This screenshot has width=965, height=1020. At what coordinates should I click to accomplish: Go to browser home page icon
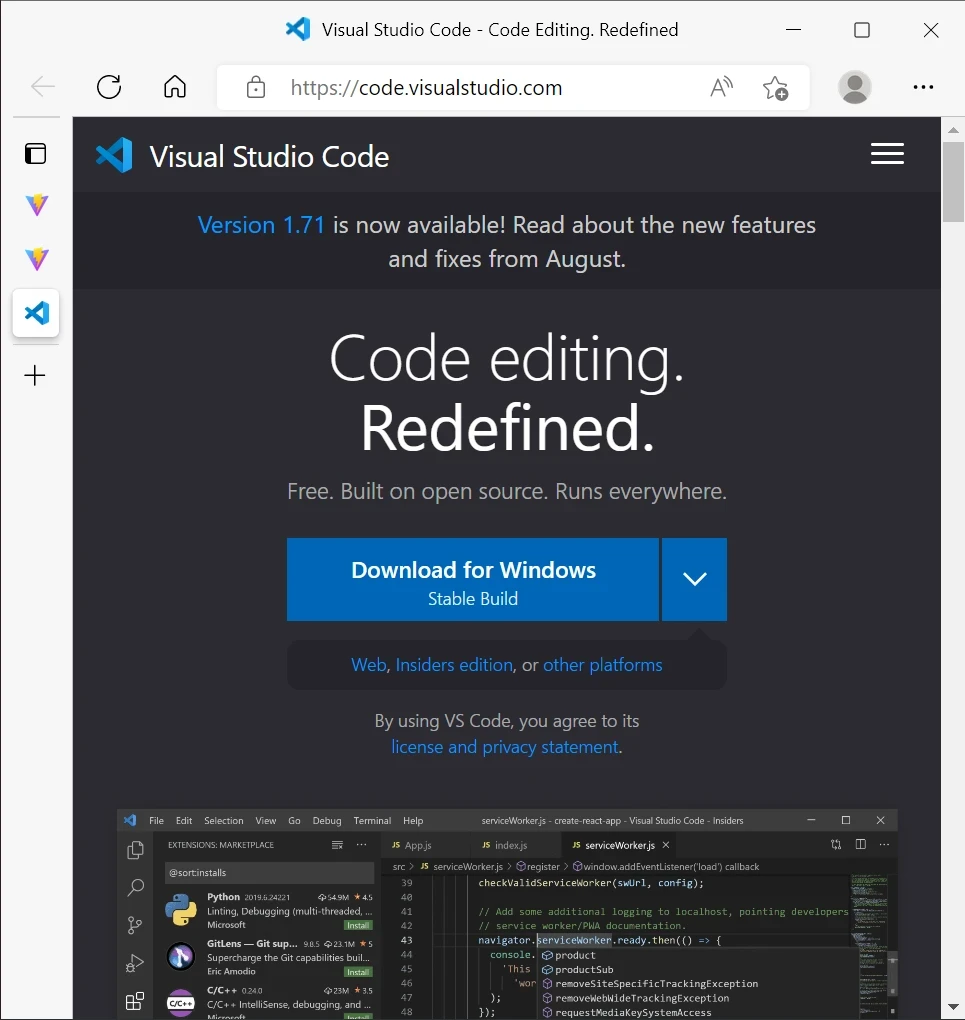click(174, 87)
